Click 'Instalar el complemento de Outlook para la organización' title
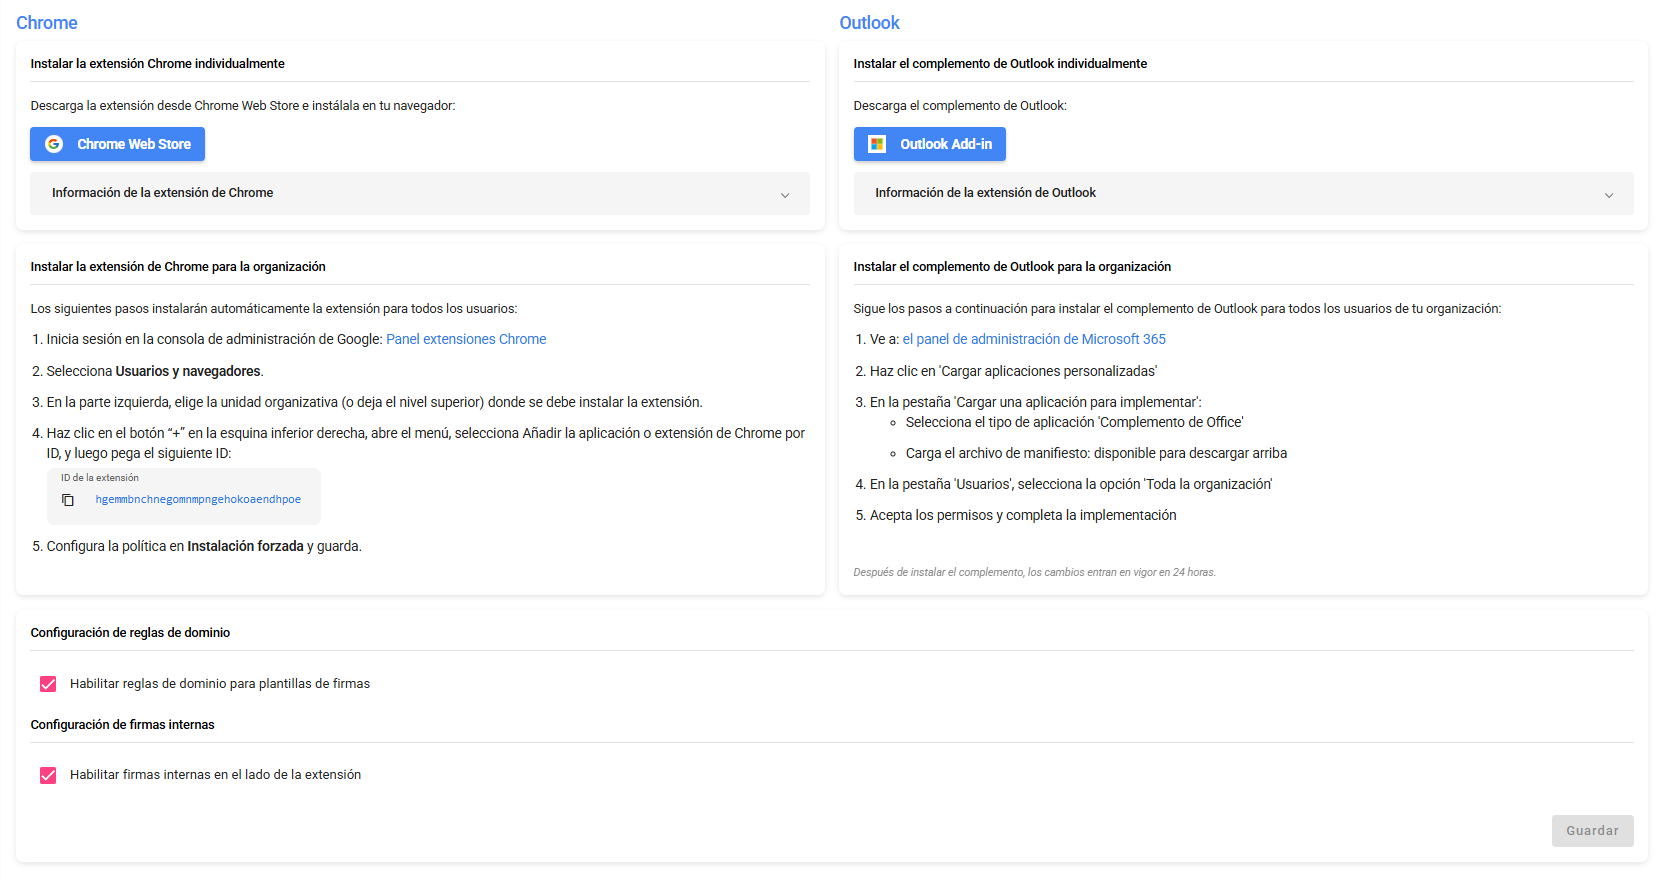 (1012, 267)
